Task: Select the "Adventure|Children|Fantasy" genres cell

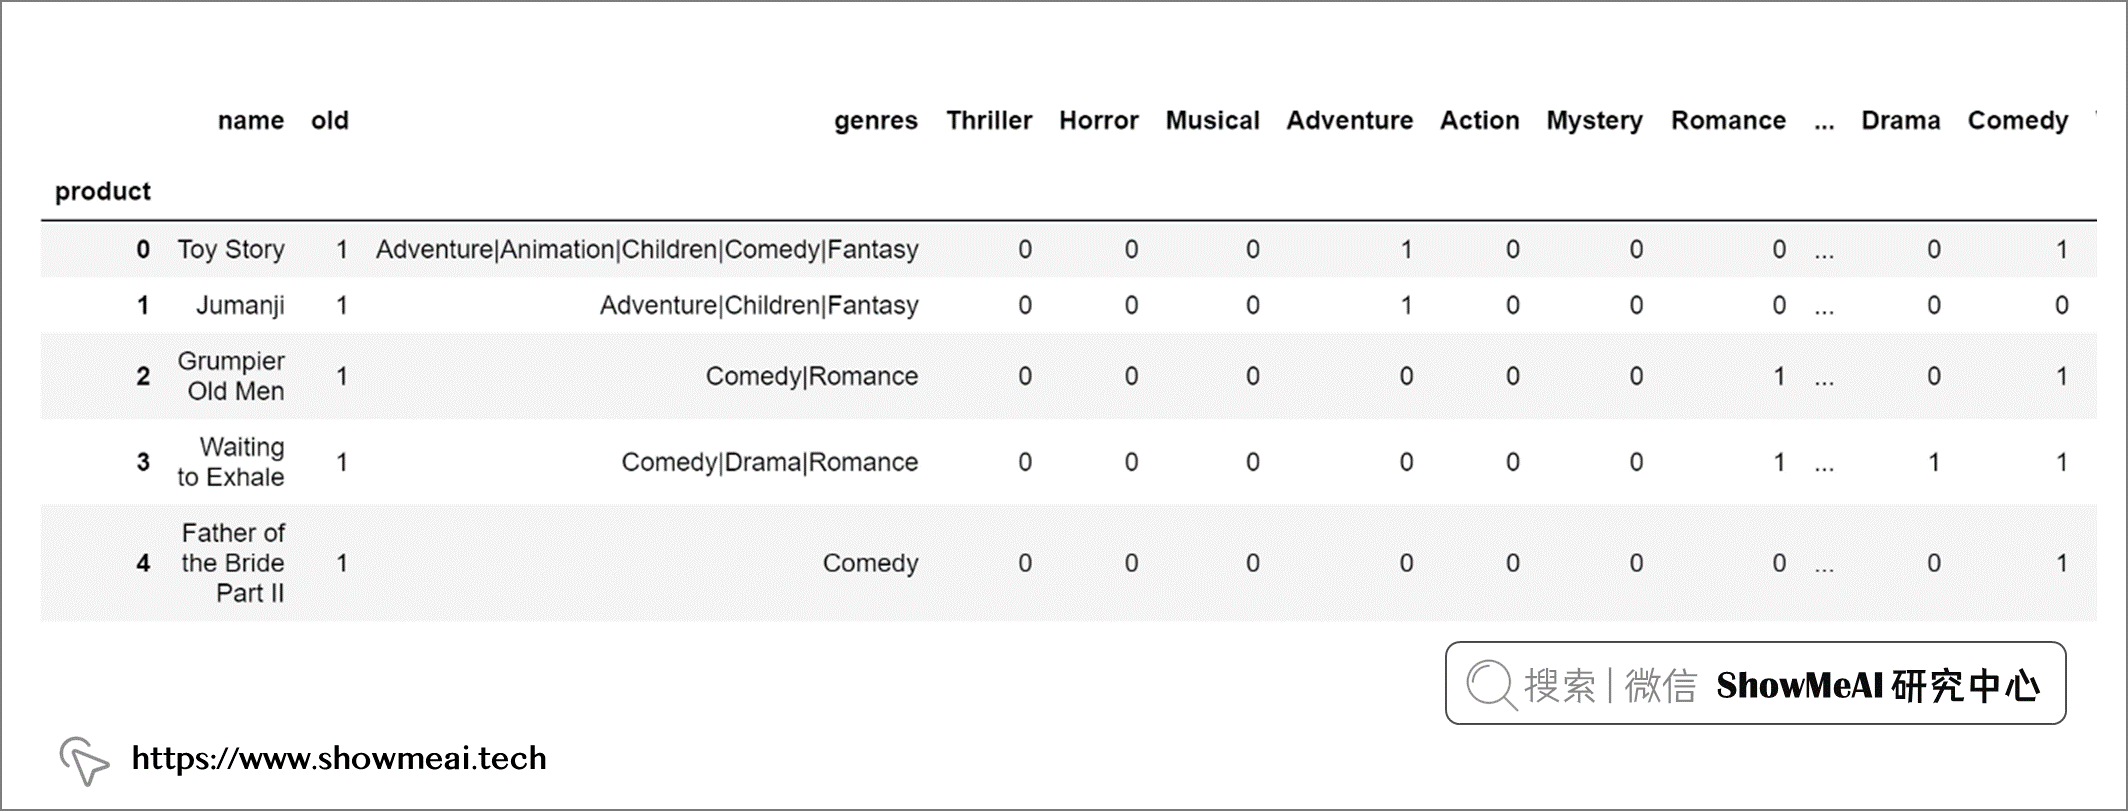Action: pos(759,306)
